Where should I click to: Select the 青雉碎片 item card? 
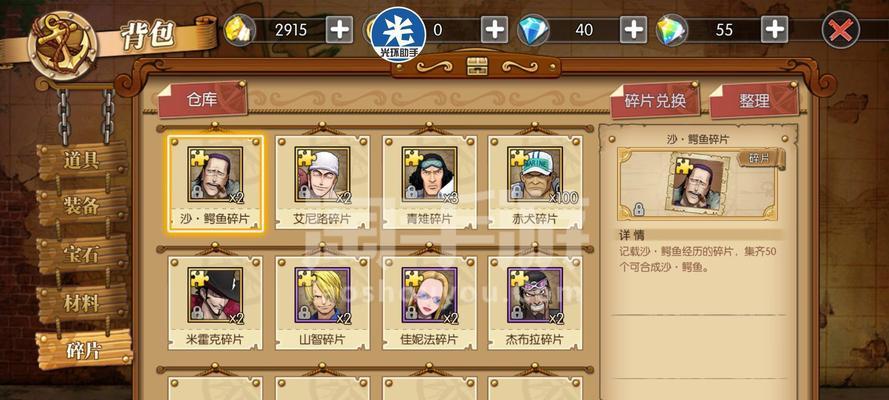(429, 182)
